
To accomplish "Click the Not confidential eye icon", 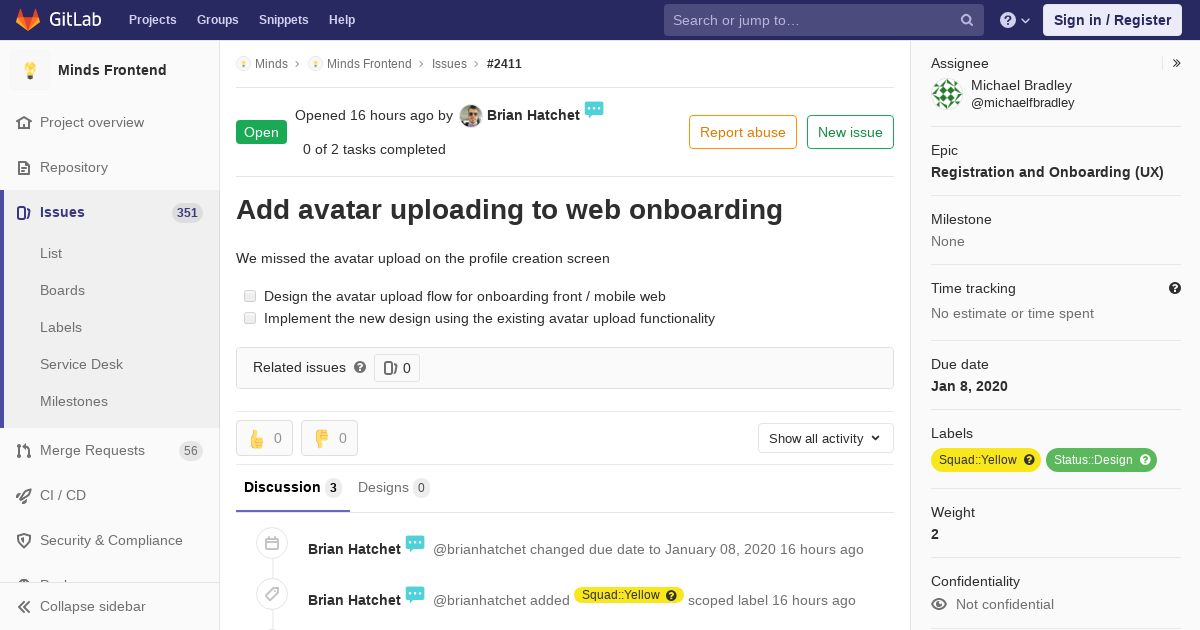I will coord(939,604).
